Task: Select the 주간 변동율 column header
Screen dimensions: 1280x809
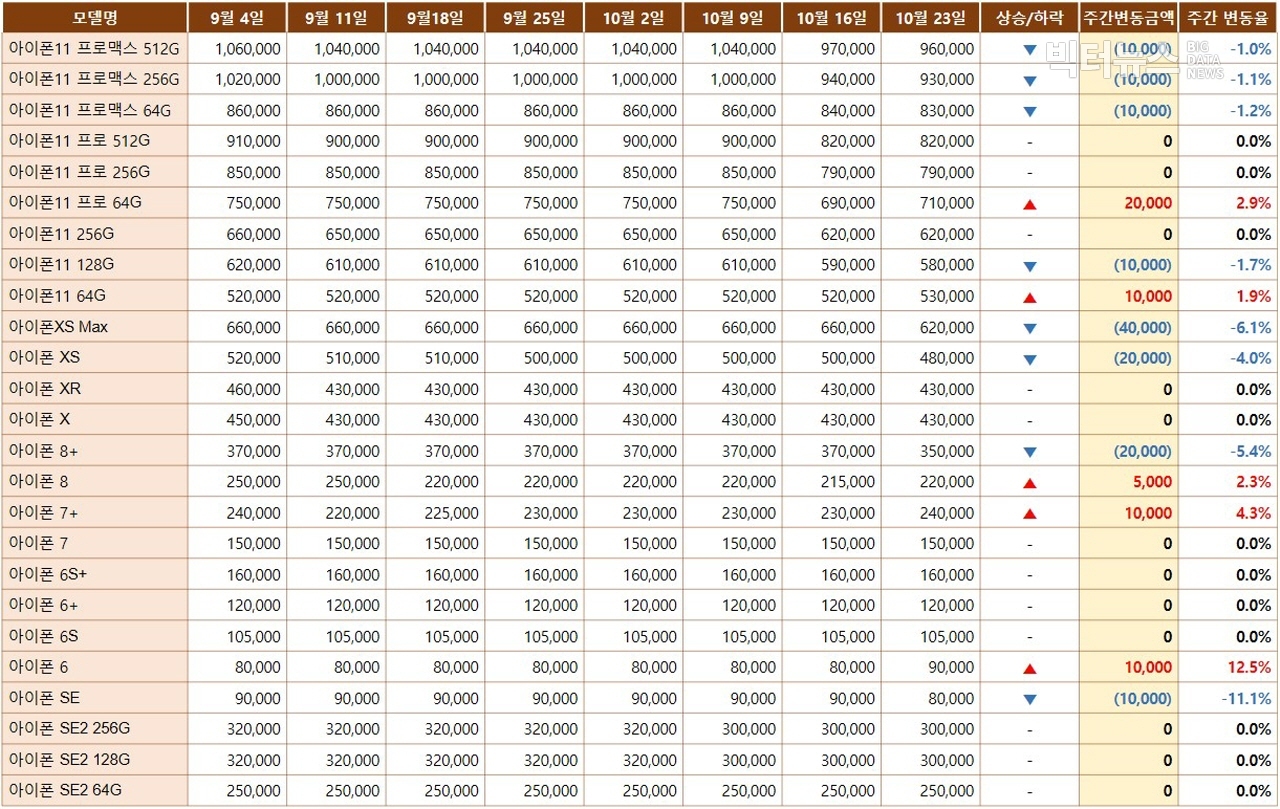Action: [1227, 17]
